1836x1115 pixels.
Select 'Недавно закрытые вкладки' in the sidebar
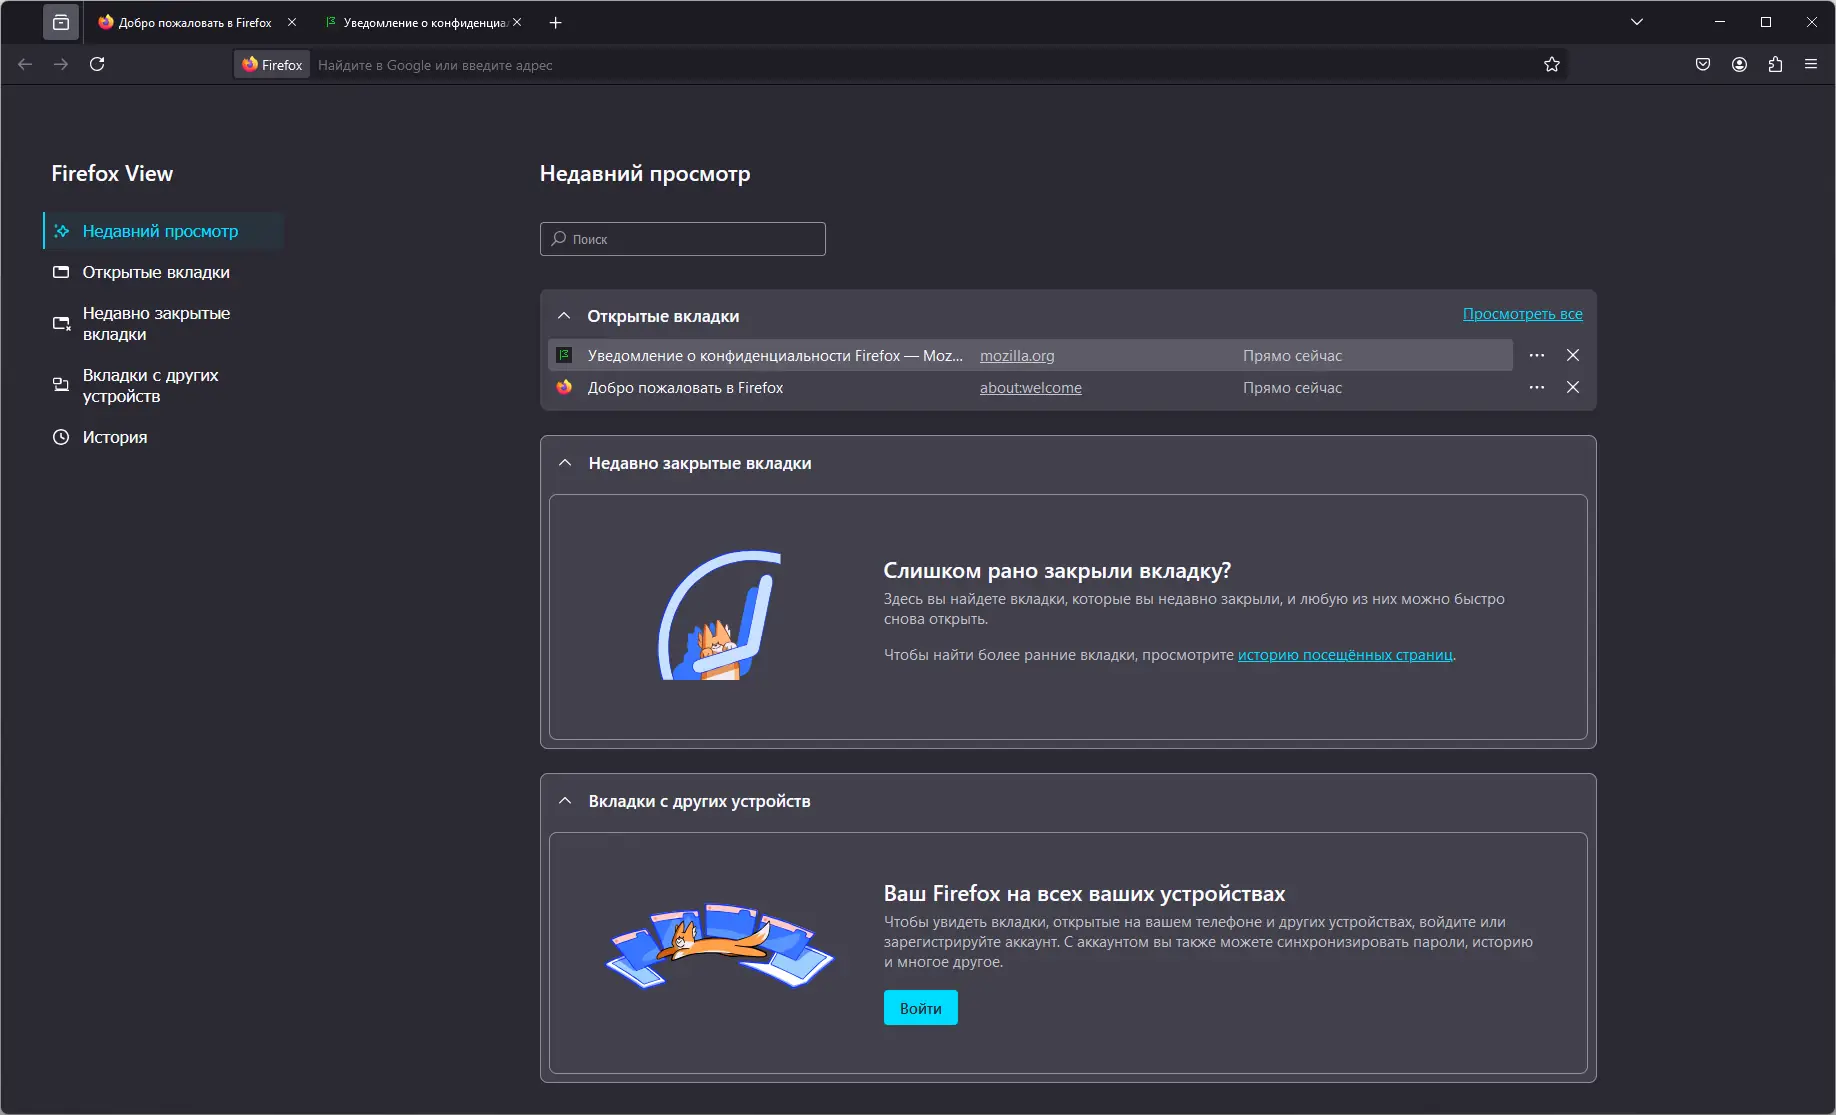(163, 324)
